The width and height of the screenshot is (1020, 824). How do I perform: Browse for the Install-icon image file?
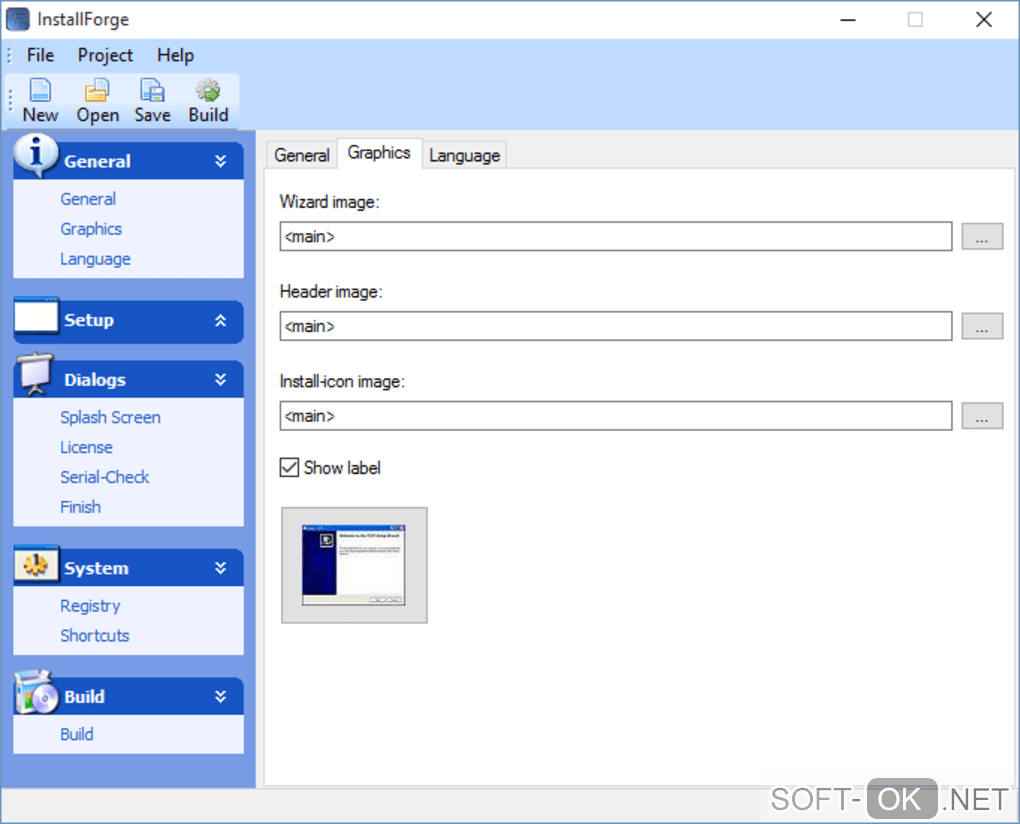(982, 416)
